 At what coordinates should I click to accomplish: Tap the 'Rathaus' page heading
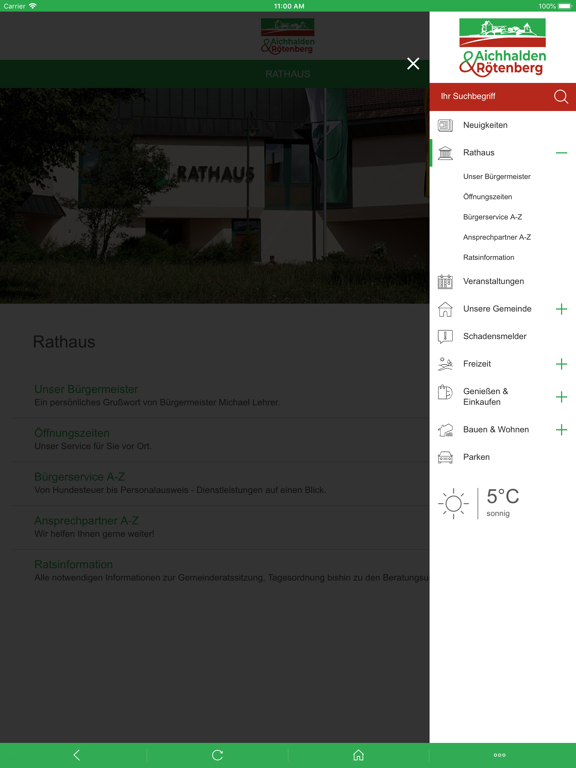coord(64,342)
